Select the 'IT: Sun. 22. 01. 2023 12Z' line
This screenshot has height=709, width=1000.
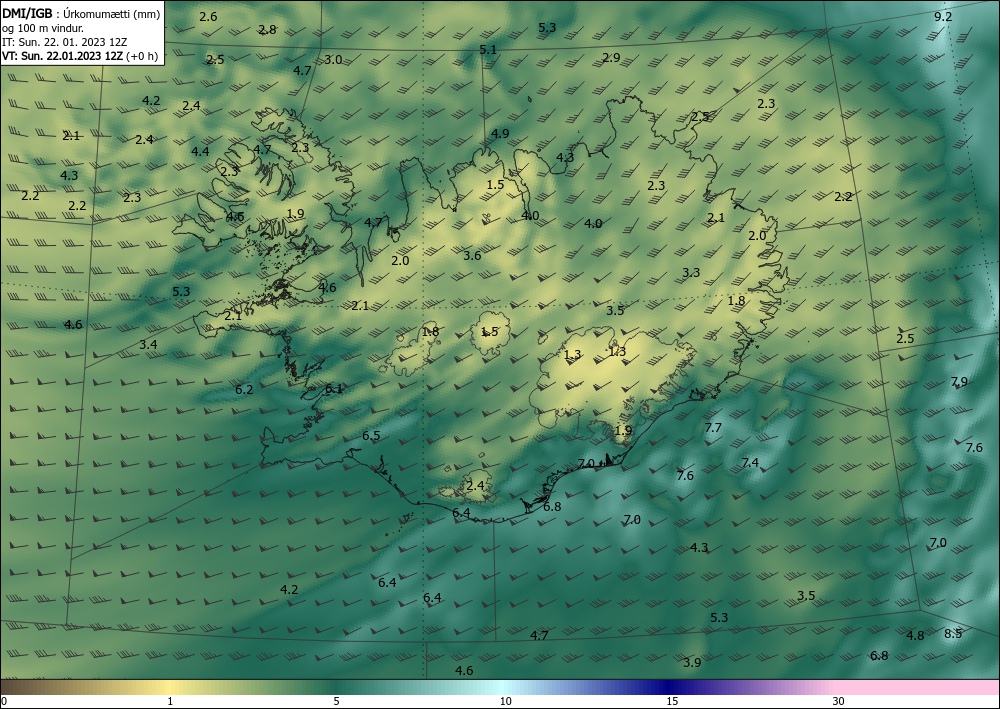click(64, 42)
